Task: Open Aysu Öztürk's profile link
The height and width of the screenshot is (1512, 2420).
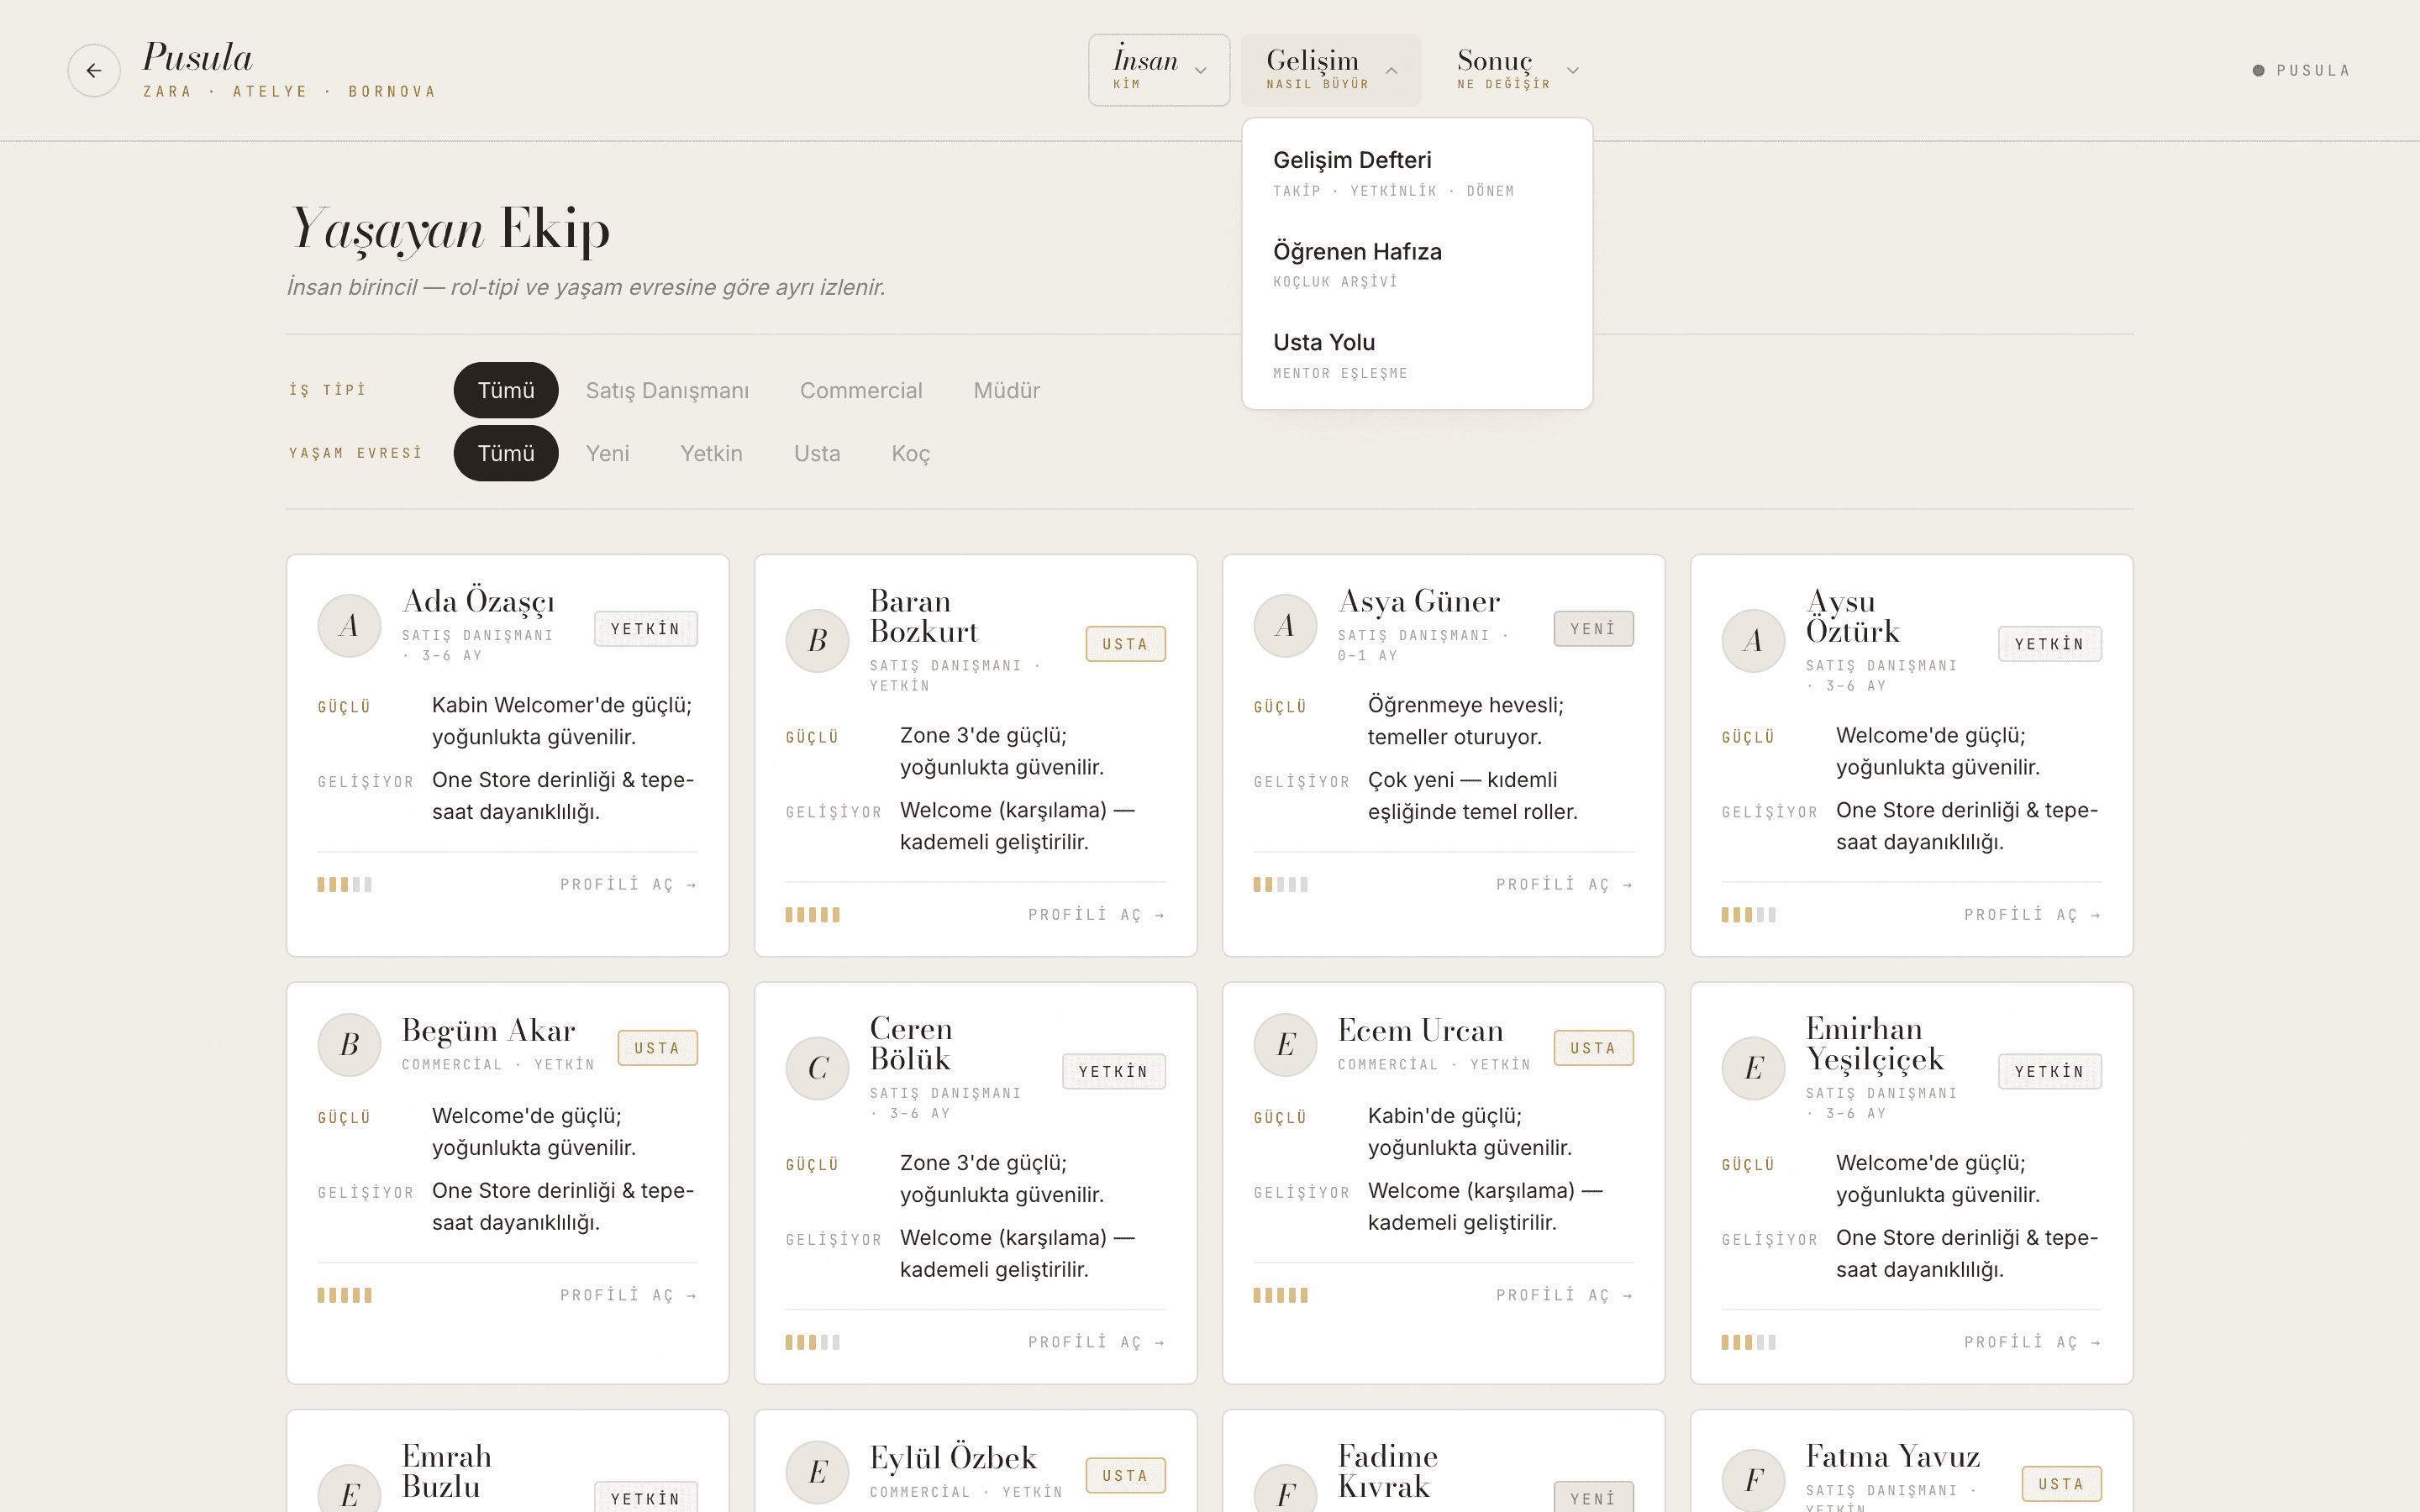Action: (x=2033, y=915)
